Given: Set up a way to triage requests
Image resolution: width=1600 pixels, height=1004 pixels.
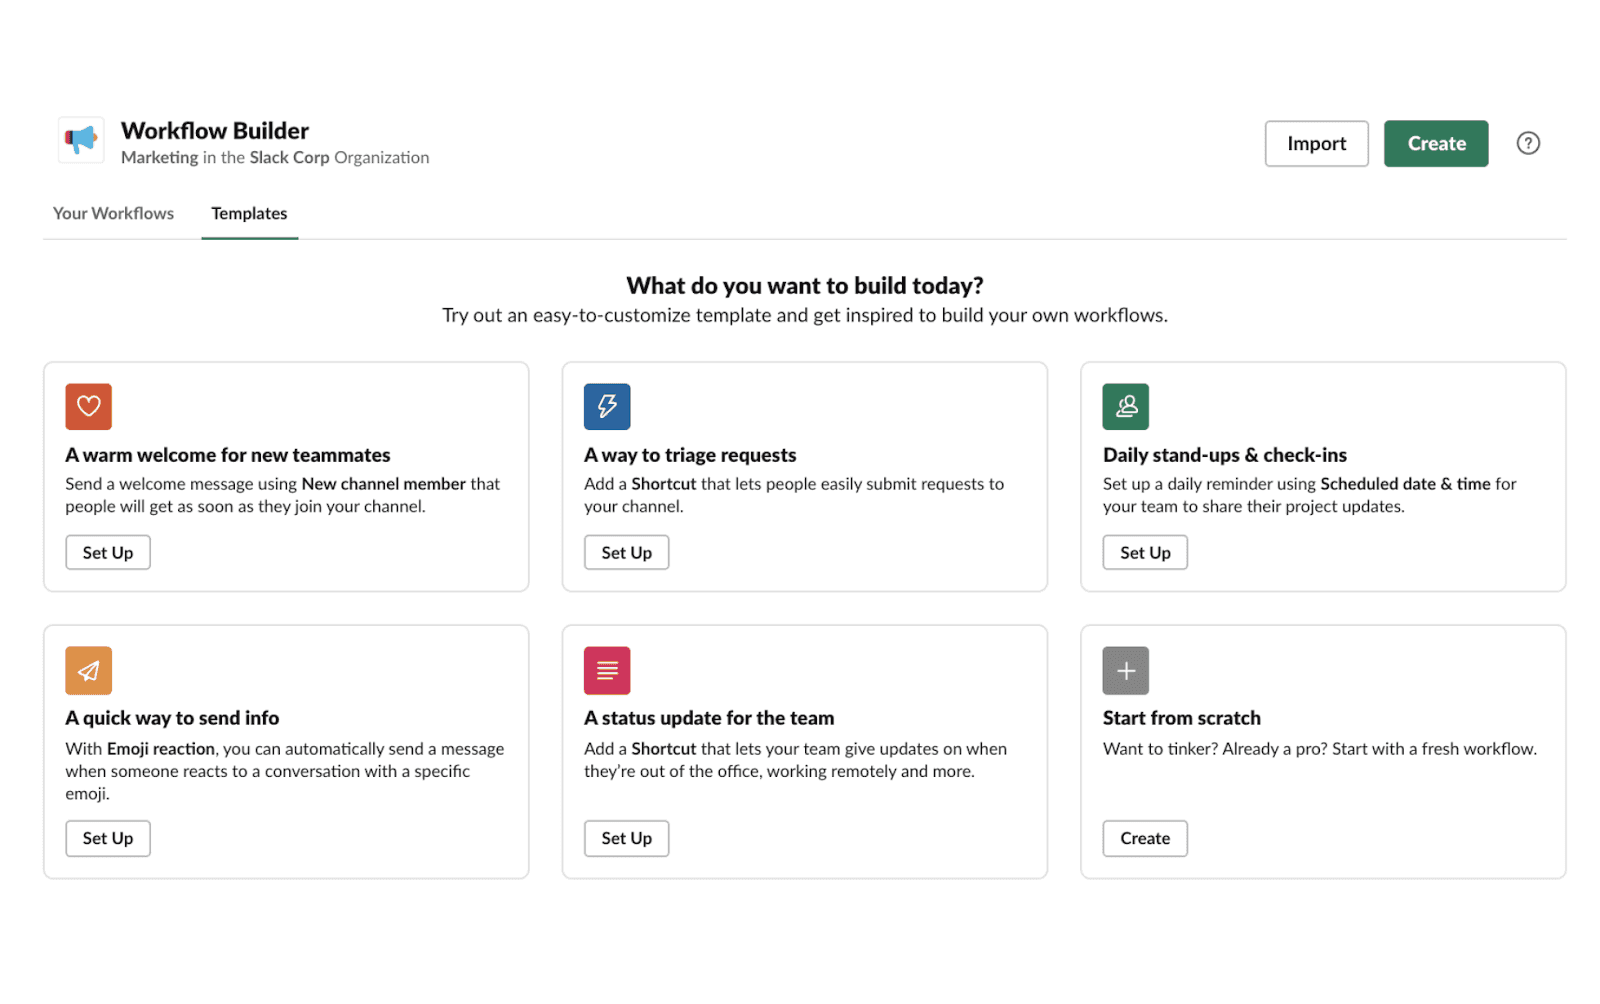Looking at the screenshot, I should (626, 552).
